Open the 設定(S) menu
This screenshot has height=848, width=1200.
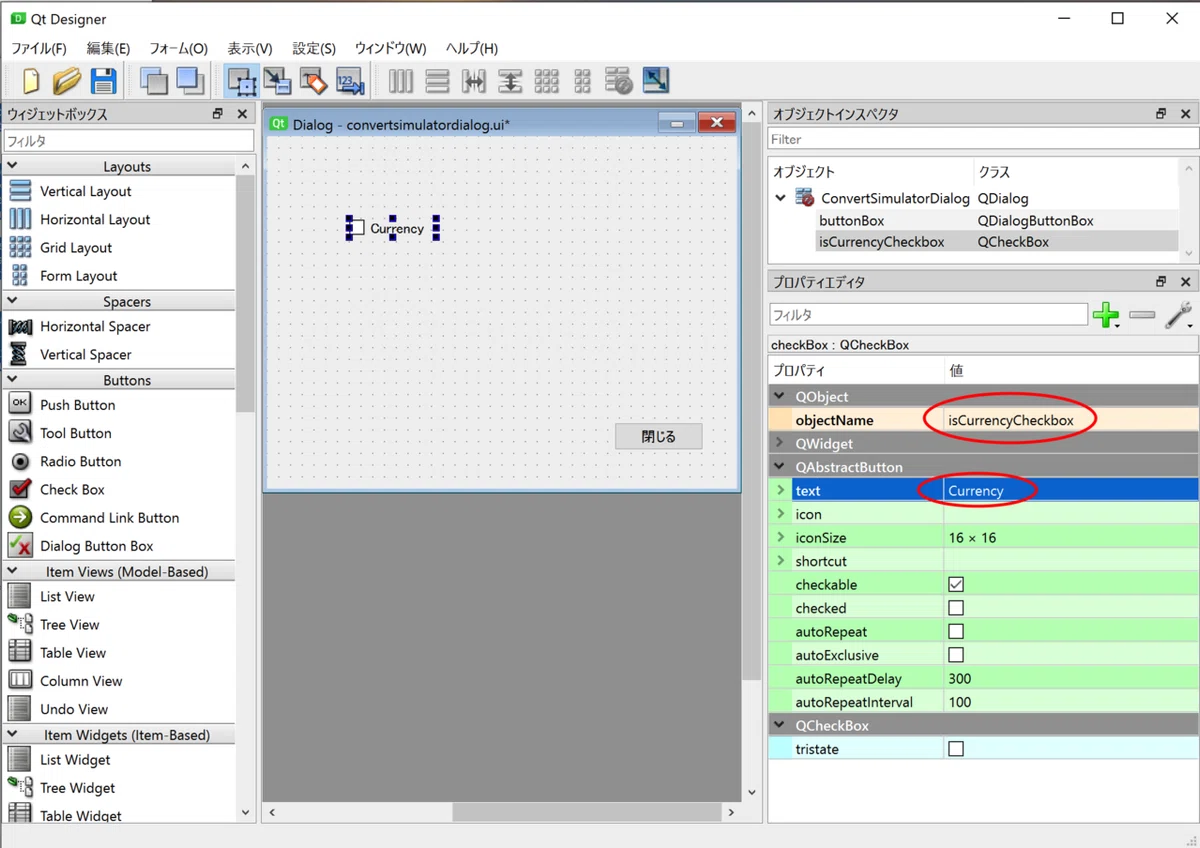click(x=314, y=48)
